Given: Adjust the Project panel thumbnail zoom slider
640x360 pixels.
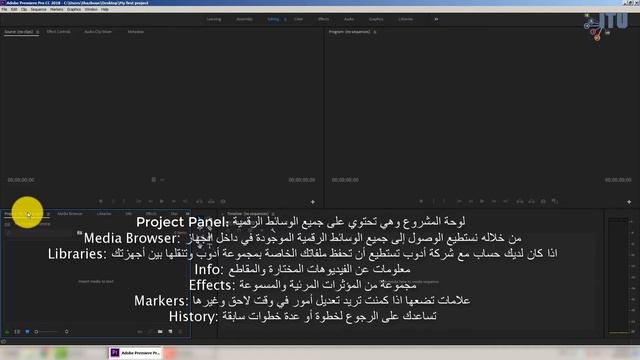Looking at the screenshot, I should tap(47, 332).
